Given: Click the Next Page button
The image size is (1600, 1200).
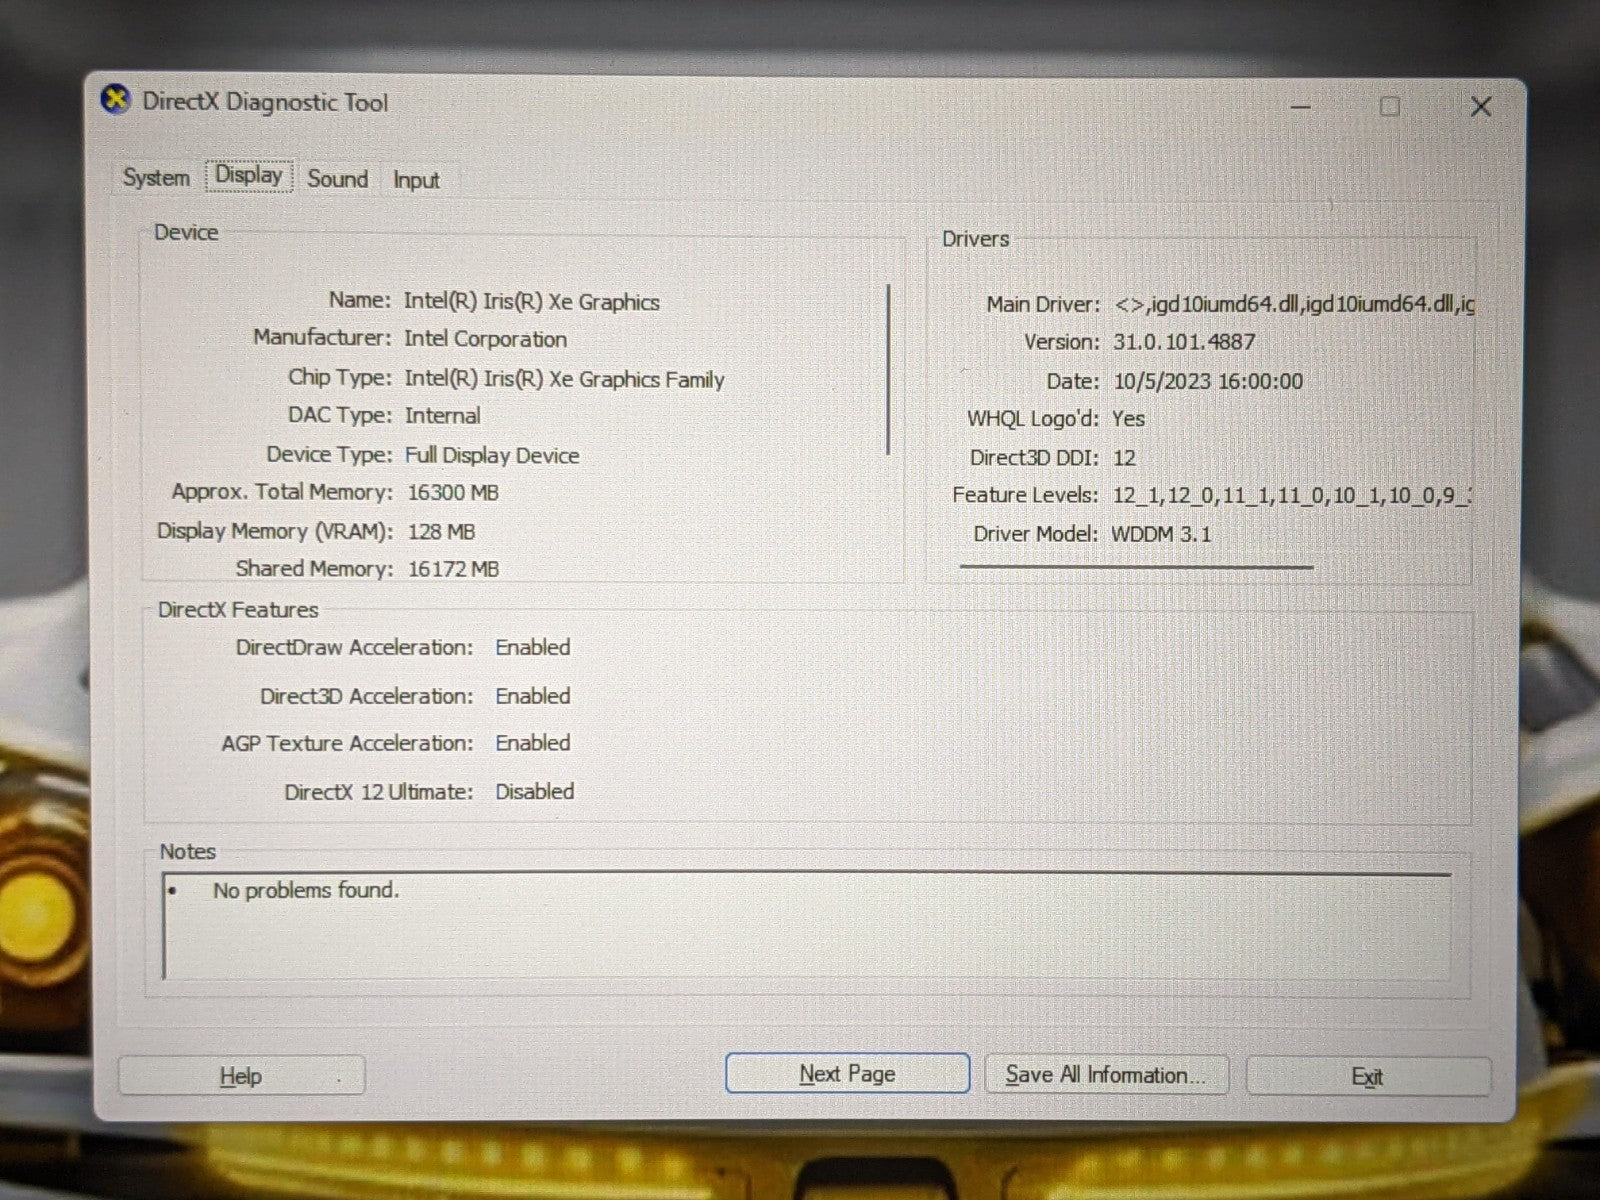Looking at the screenshot, I should point(847,1074).
